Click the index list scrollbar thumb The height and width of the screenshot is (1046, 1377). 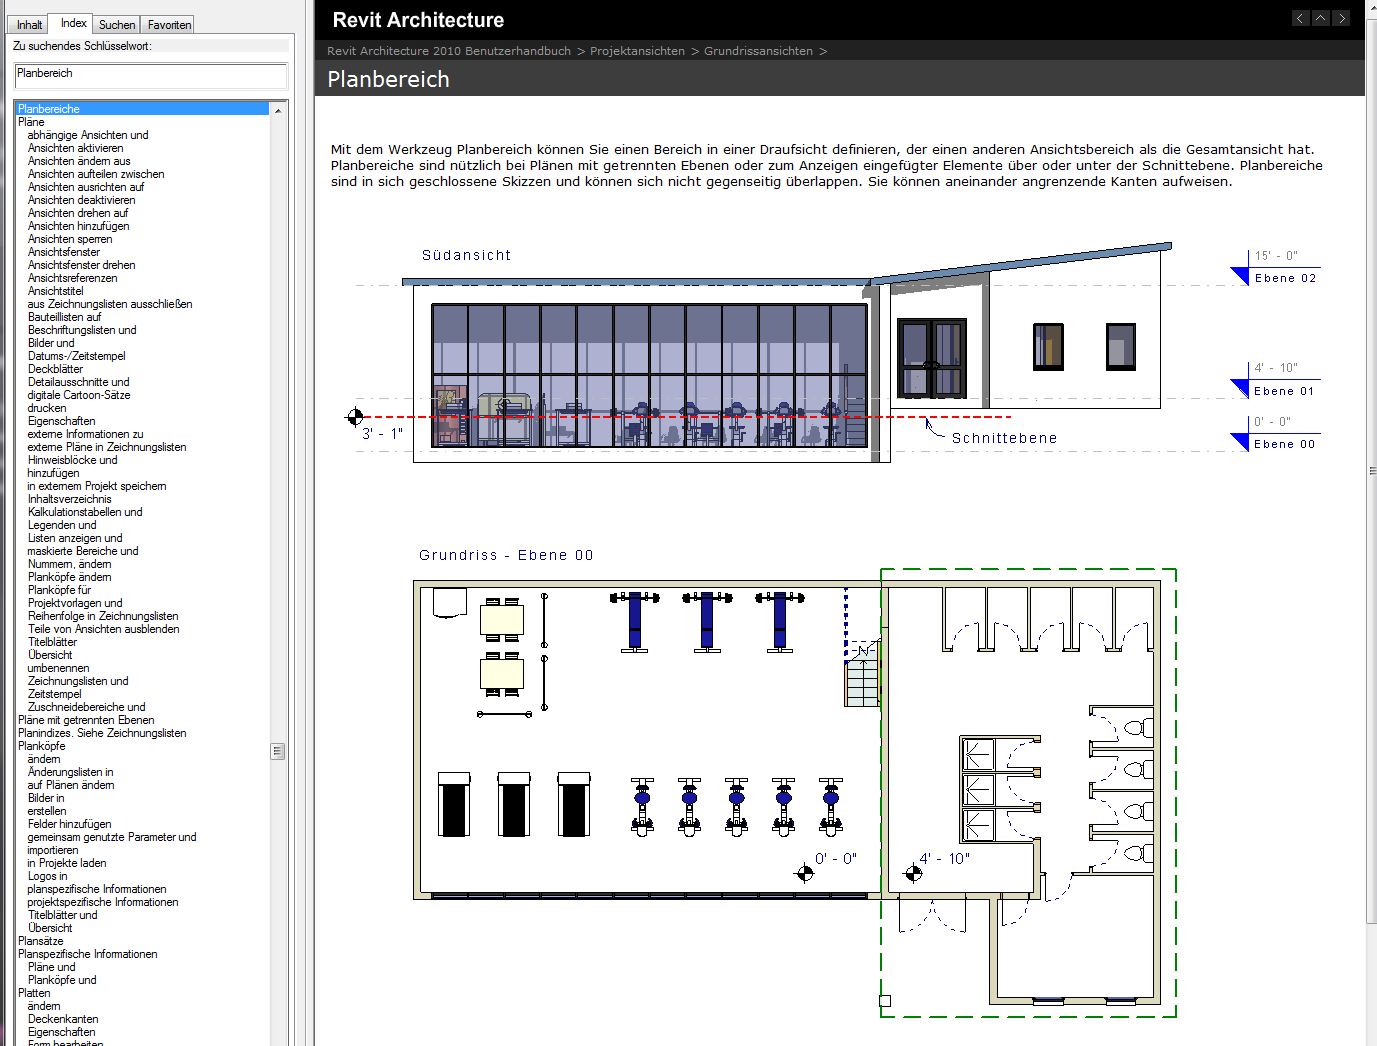click(x=278, y=751)
